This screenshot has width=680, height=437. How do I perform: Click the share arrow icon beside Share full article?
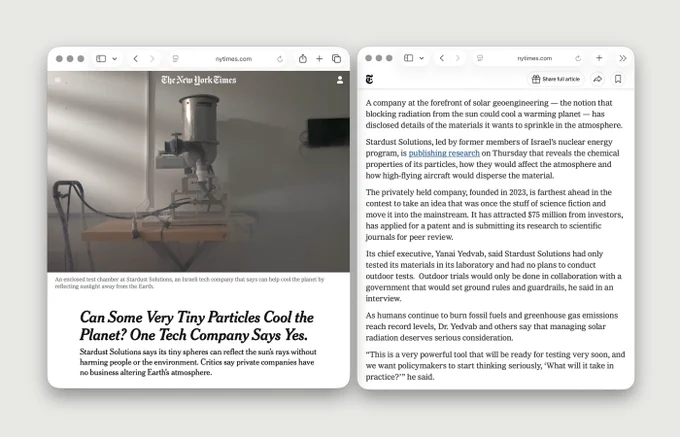[598, 79]
